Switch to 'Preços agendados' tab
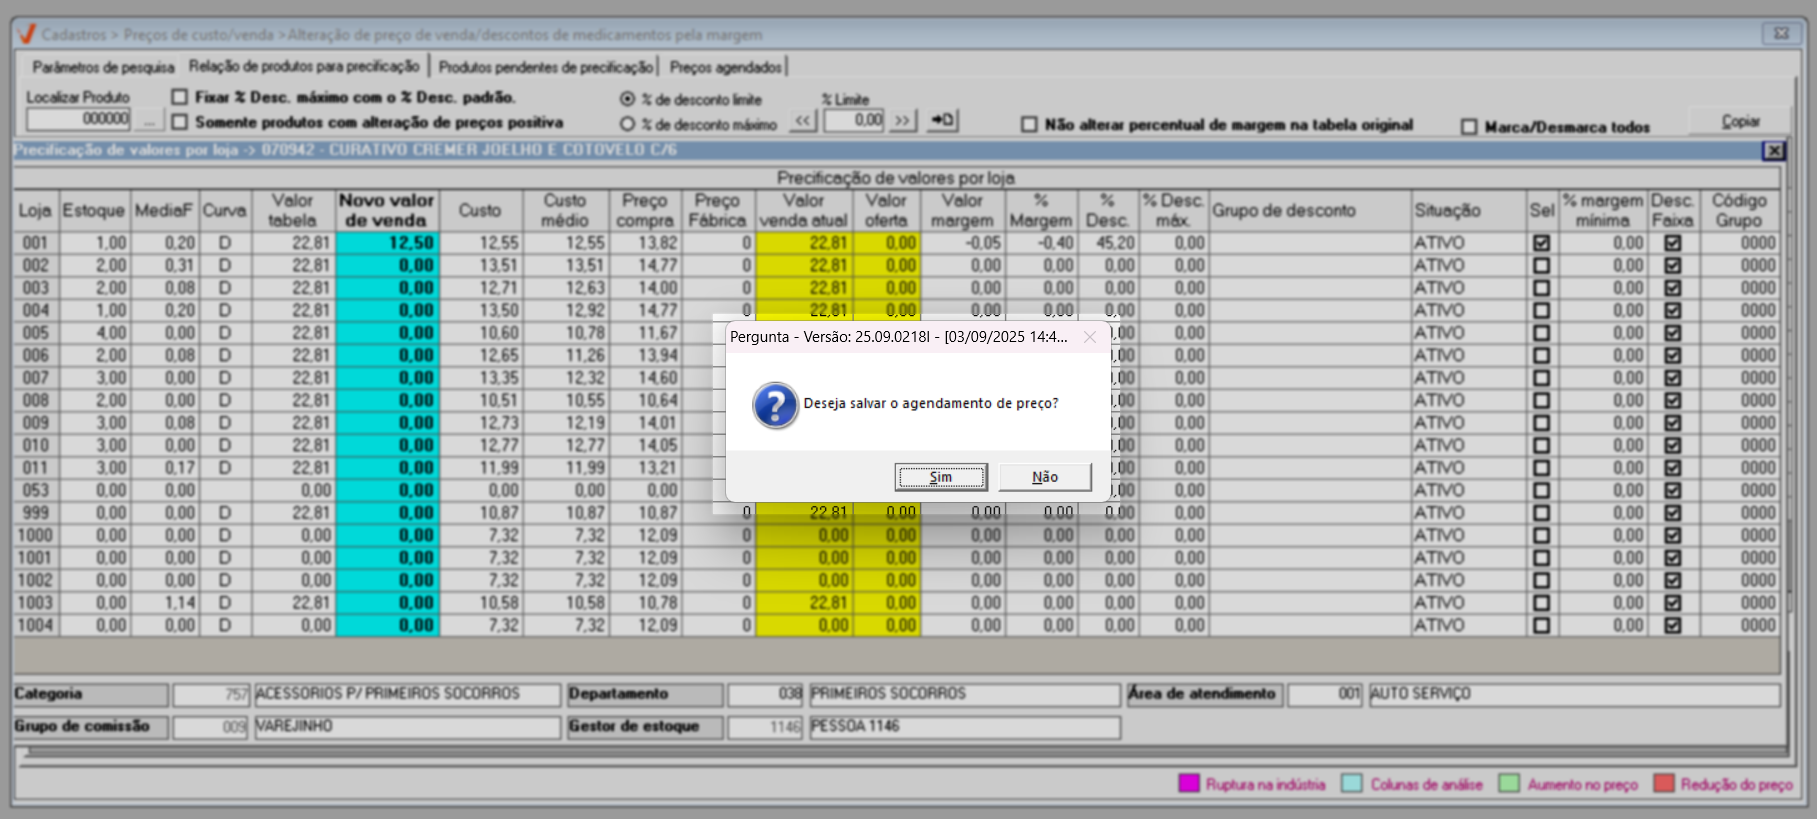Screen dimensions: 1817x819 (725, 67)
